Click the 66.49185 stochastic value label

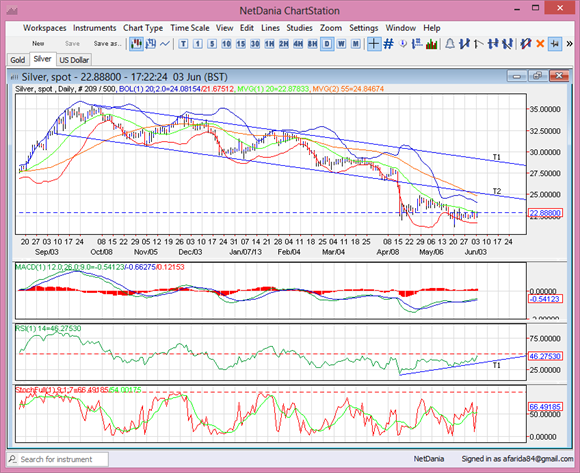tap(546, 407)
